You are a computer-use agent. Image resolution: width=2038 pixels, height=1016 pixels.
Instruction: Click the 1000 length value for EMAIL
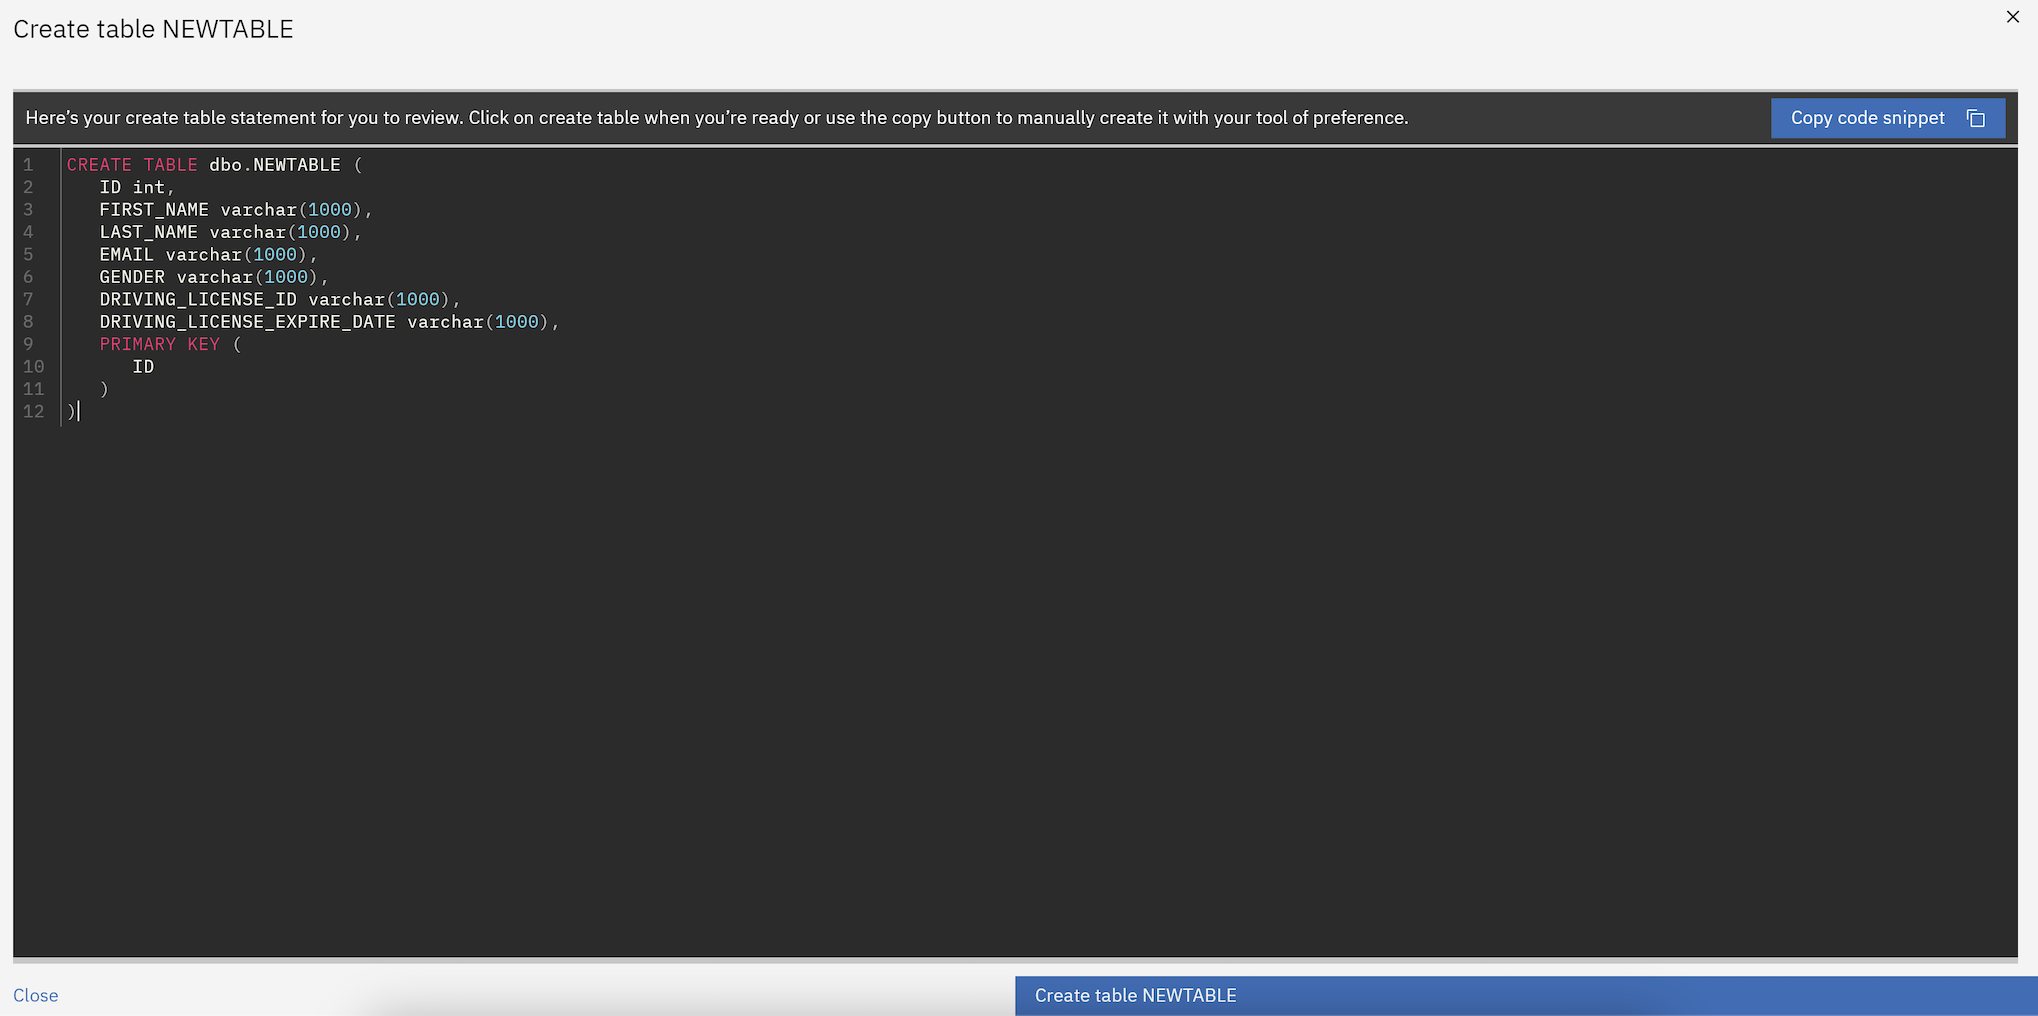274,255
